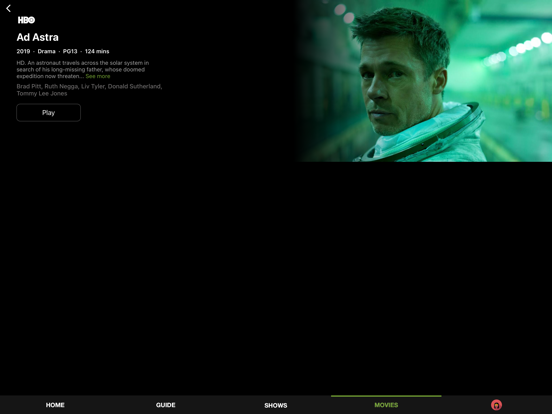The width and height of the screenshot is (552, 414).
Task: Tap the 124 mins runtime
Action: [x=97, y=51]
